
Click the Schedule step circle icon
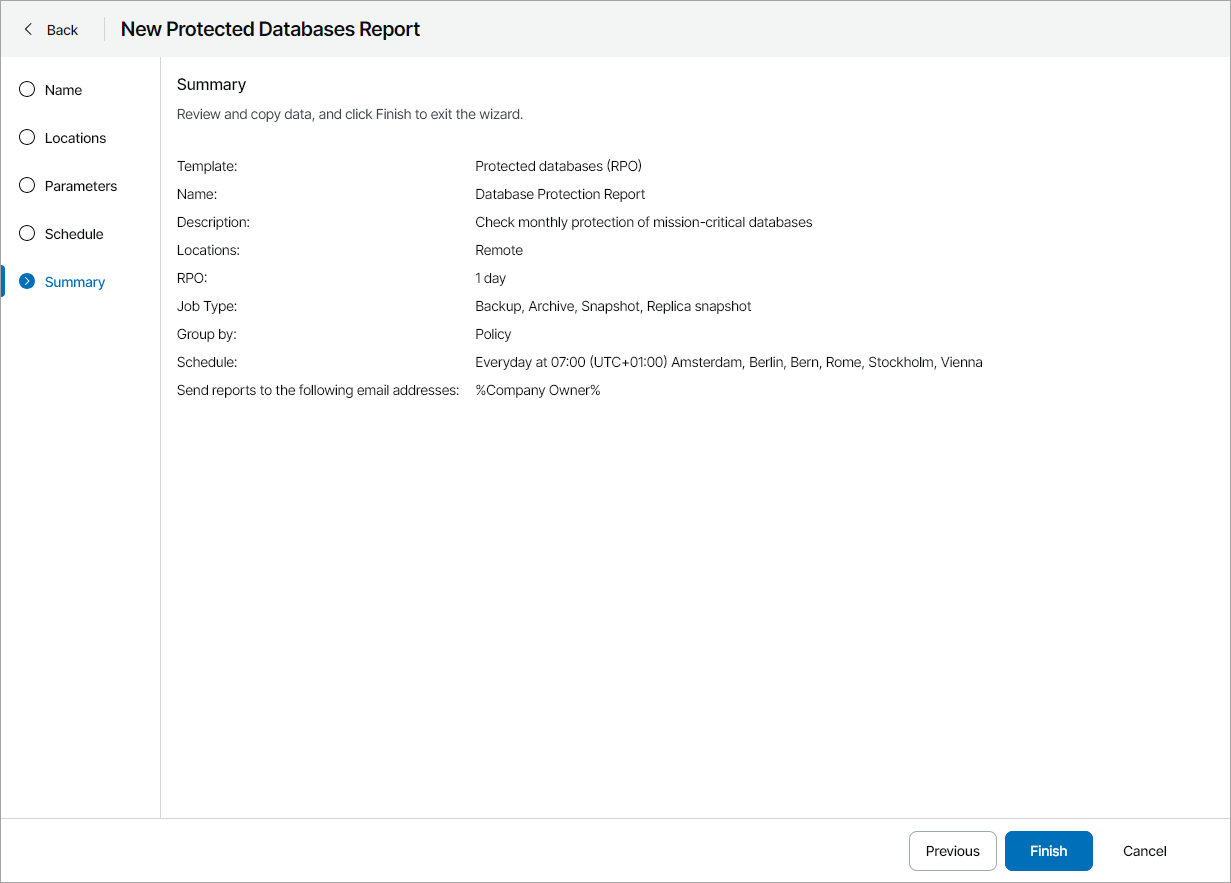click(27, 234)
